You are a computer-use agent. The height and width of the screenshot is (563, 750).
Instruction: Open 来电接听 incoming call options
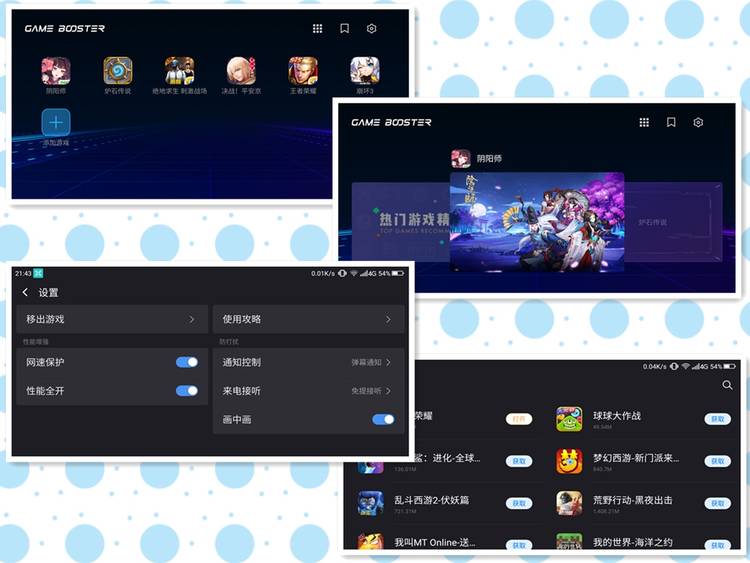pyautogui.click(x=309, y=391)
